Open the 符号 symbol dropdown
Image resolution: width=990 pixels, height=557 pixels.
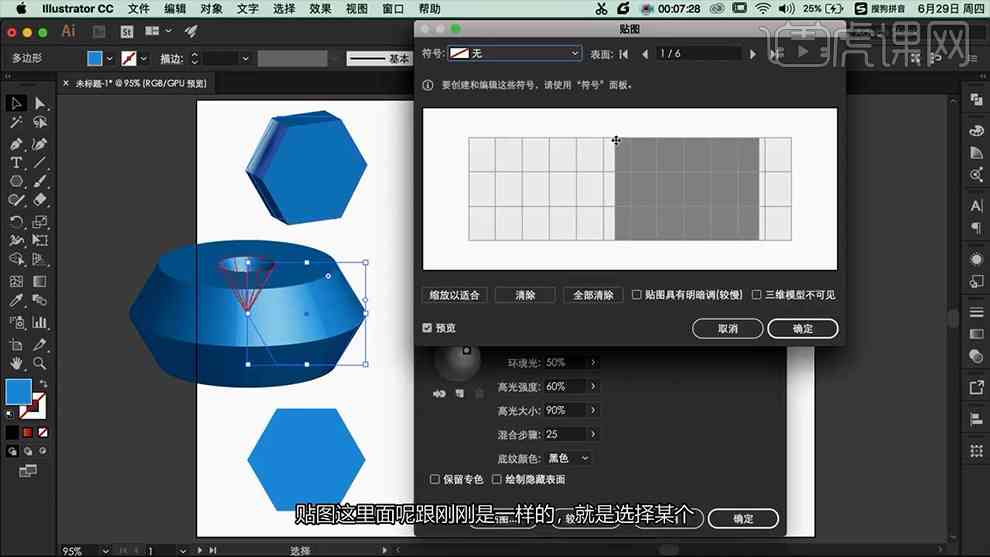coord(515,54)
